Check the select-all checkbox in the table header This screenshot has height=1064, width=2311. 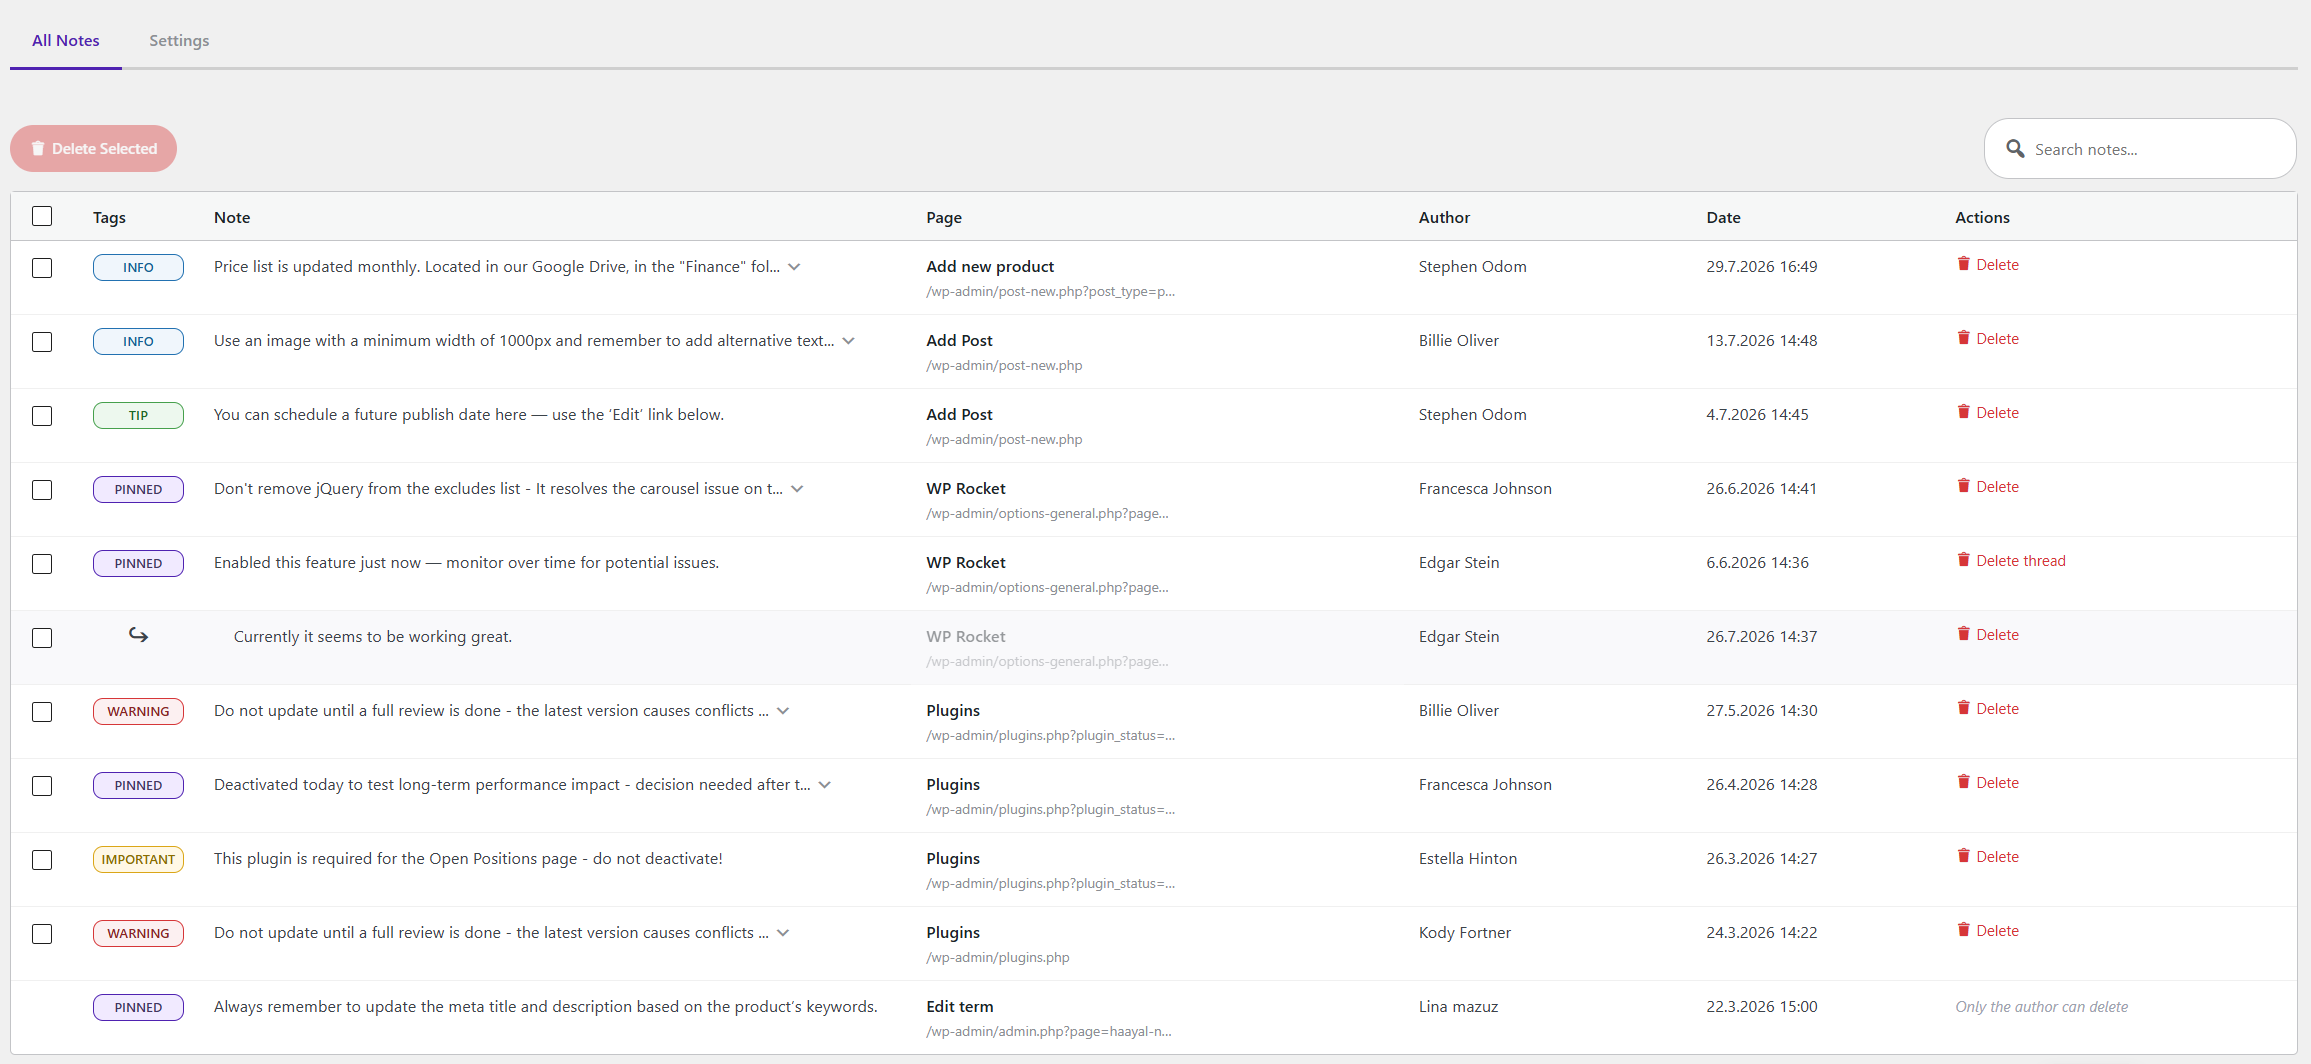41,216
